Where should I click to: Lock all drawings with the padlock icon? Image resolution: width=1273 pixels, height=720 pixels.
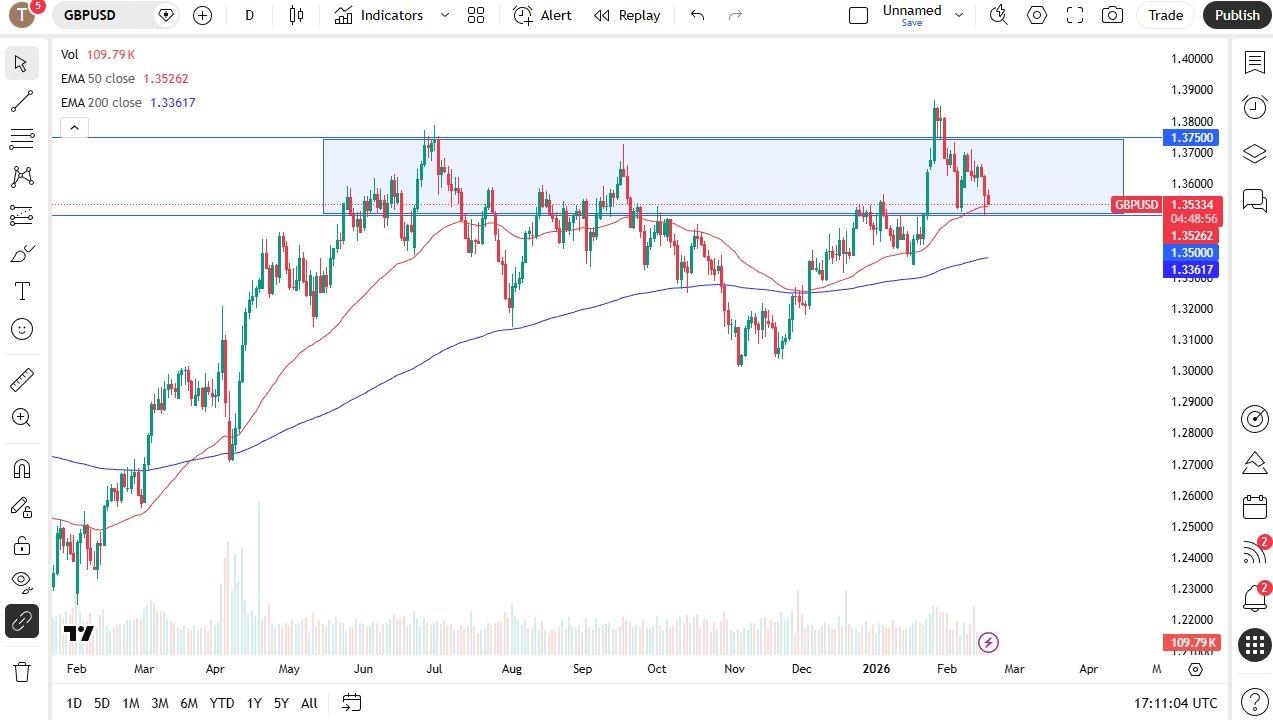click(x=22, y=544)
